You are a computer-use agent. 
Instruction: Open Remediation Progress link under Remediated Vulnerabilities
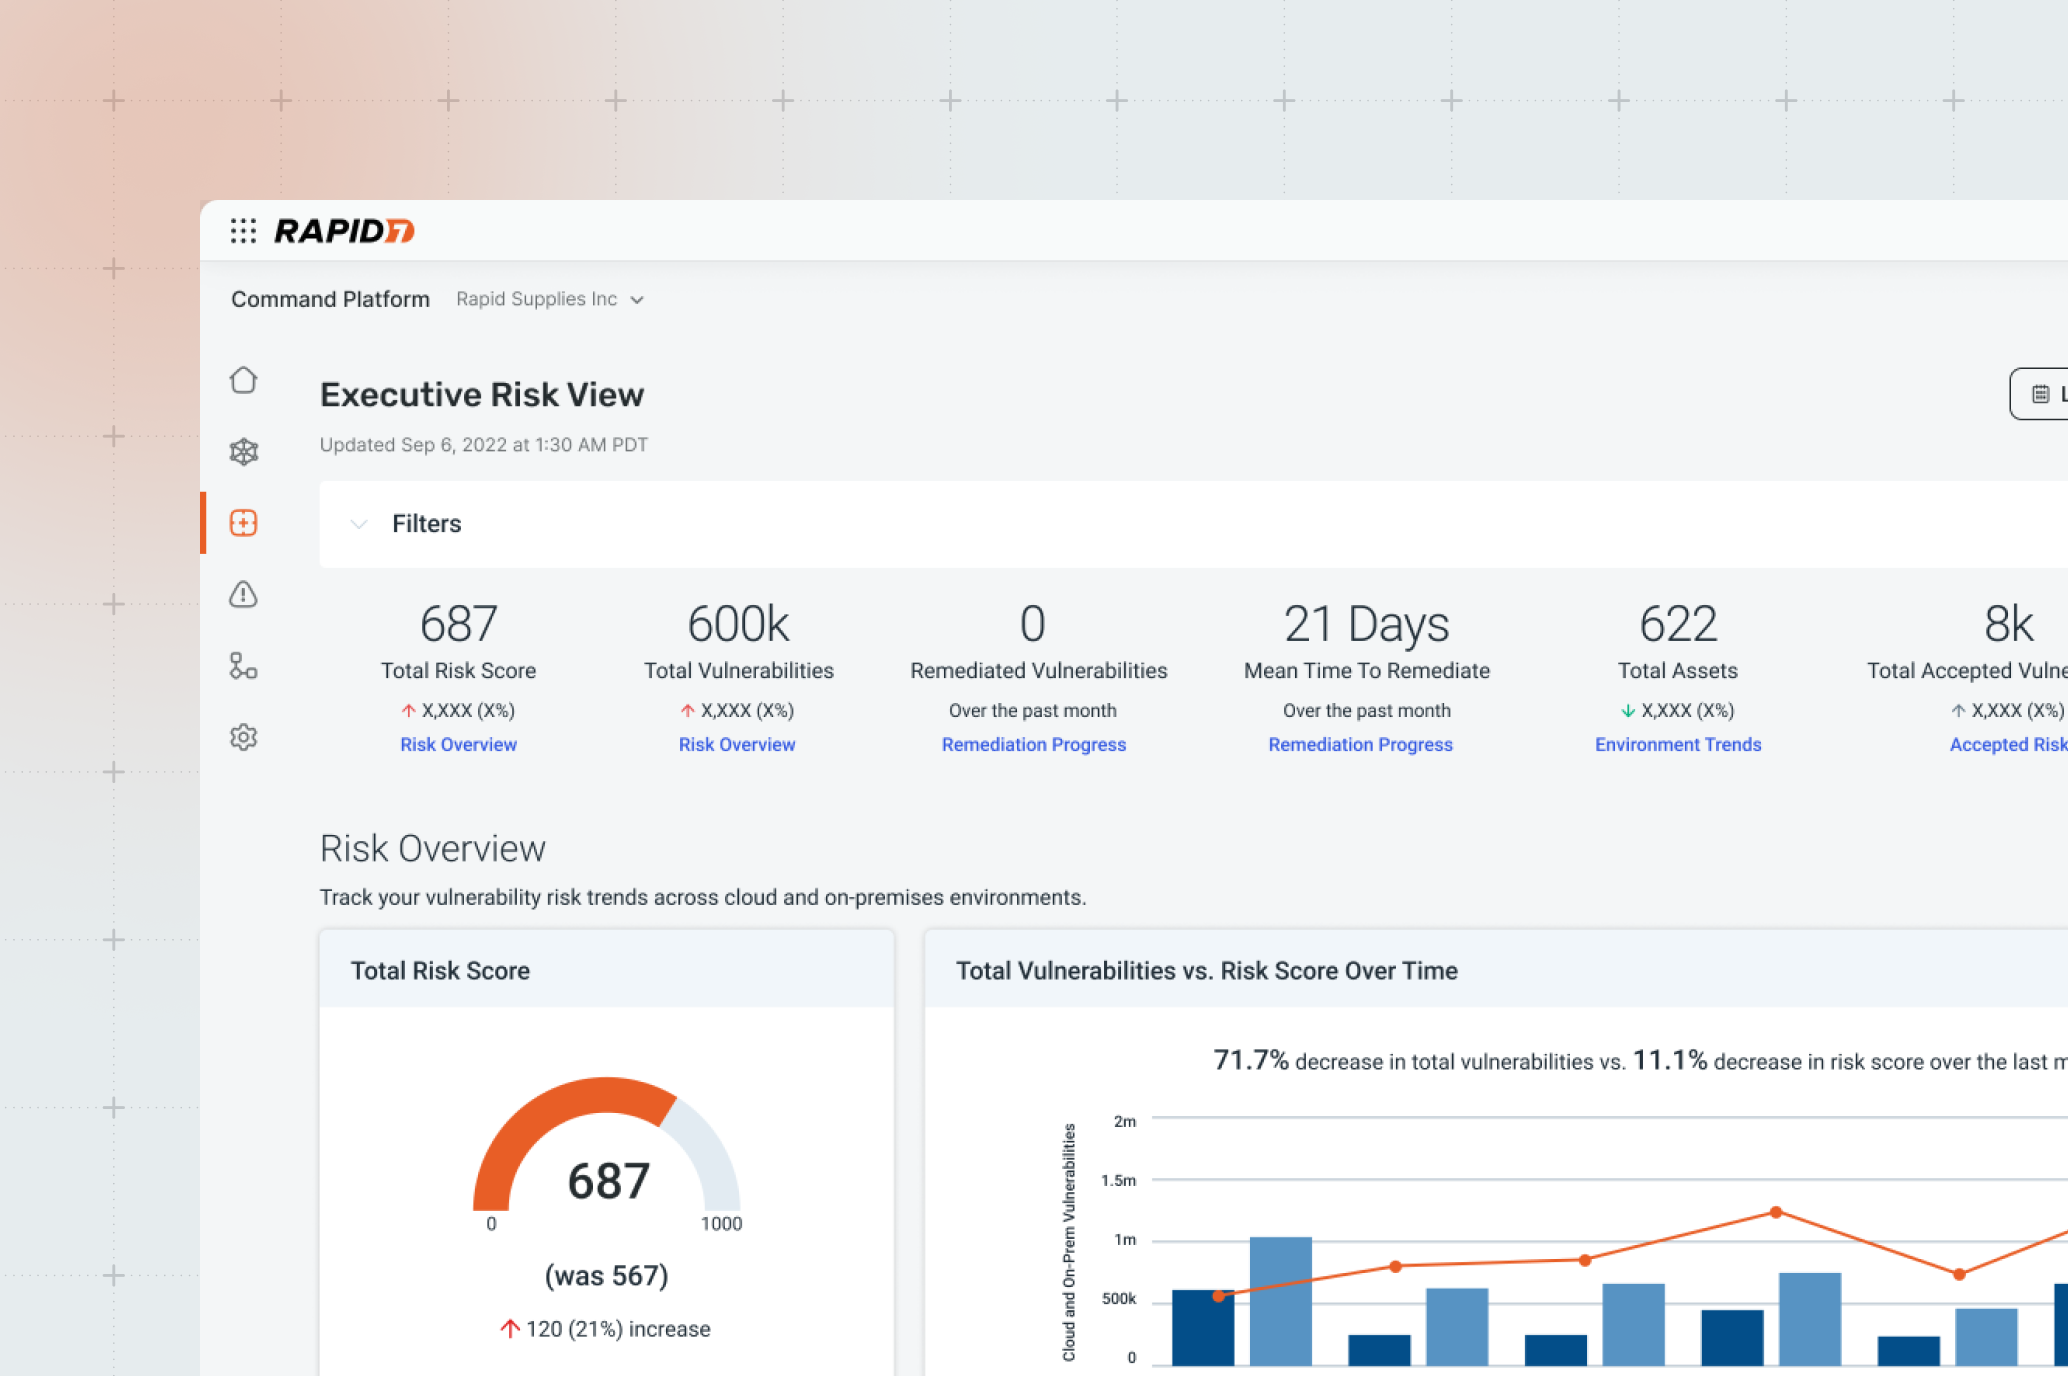(1033, 744)
